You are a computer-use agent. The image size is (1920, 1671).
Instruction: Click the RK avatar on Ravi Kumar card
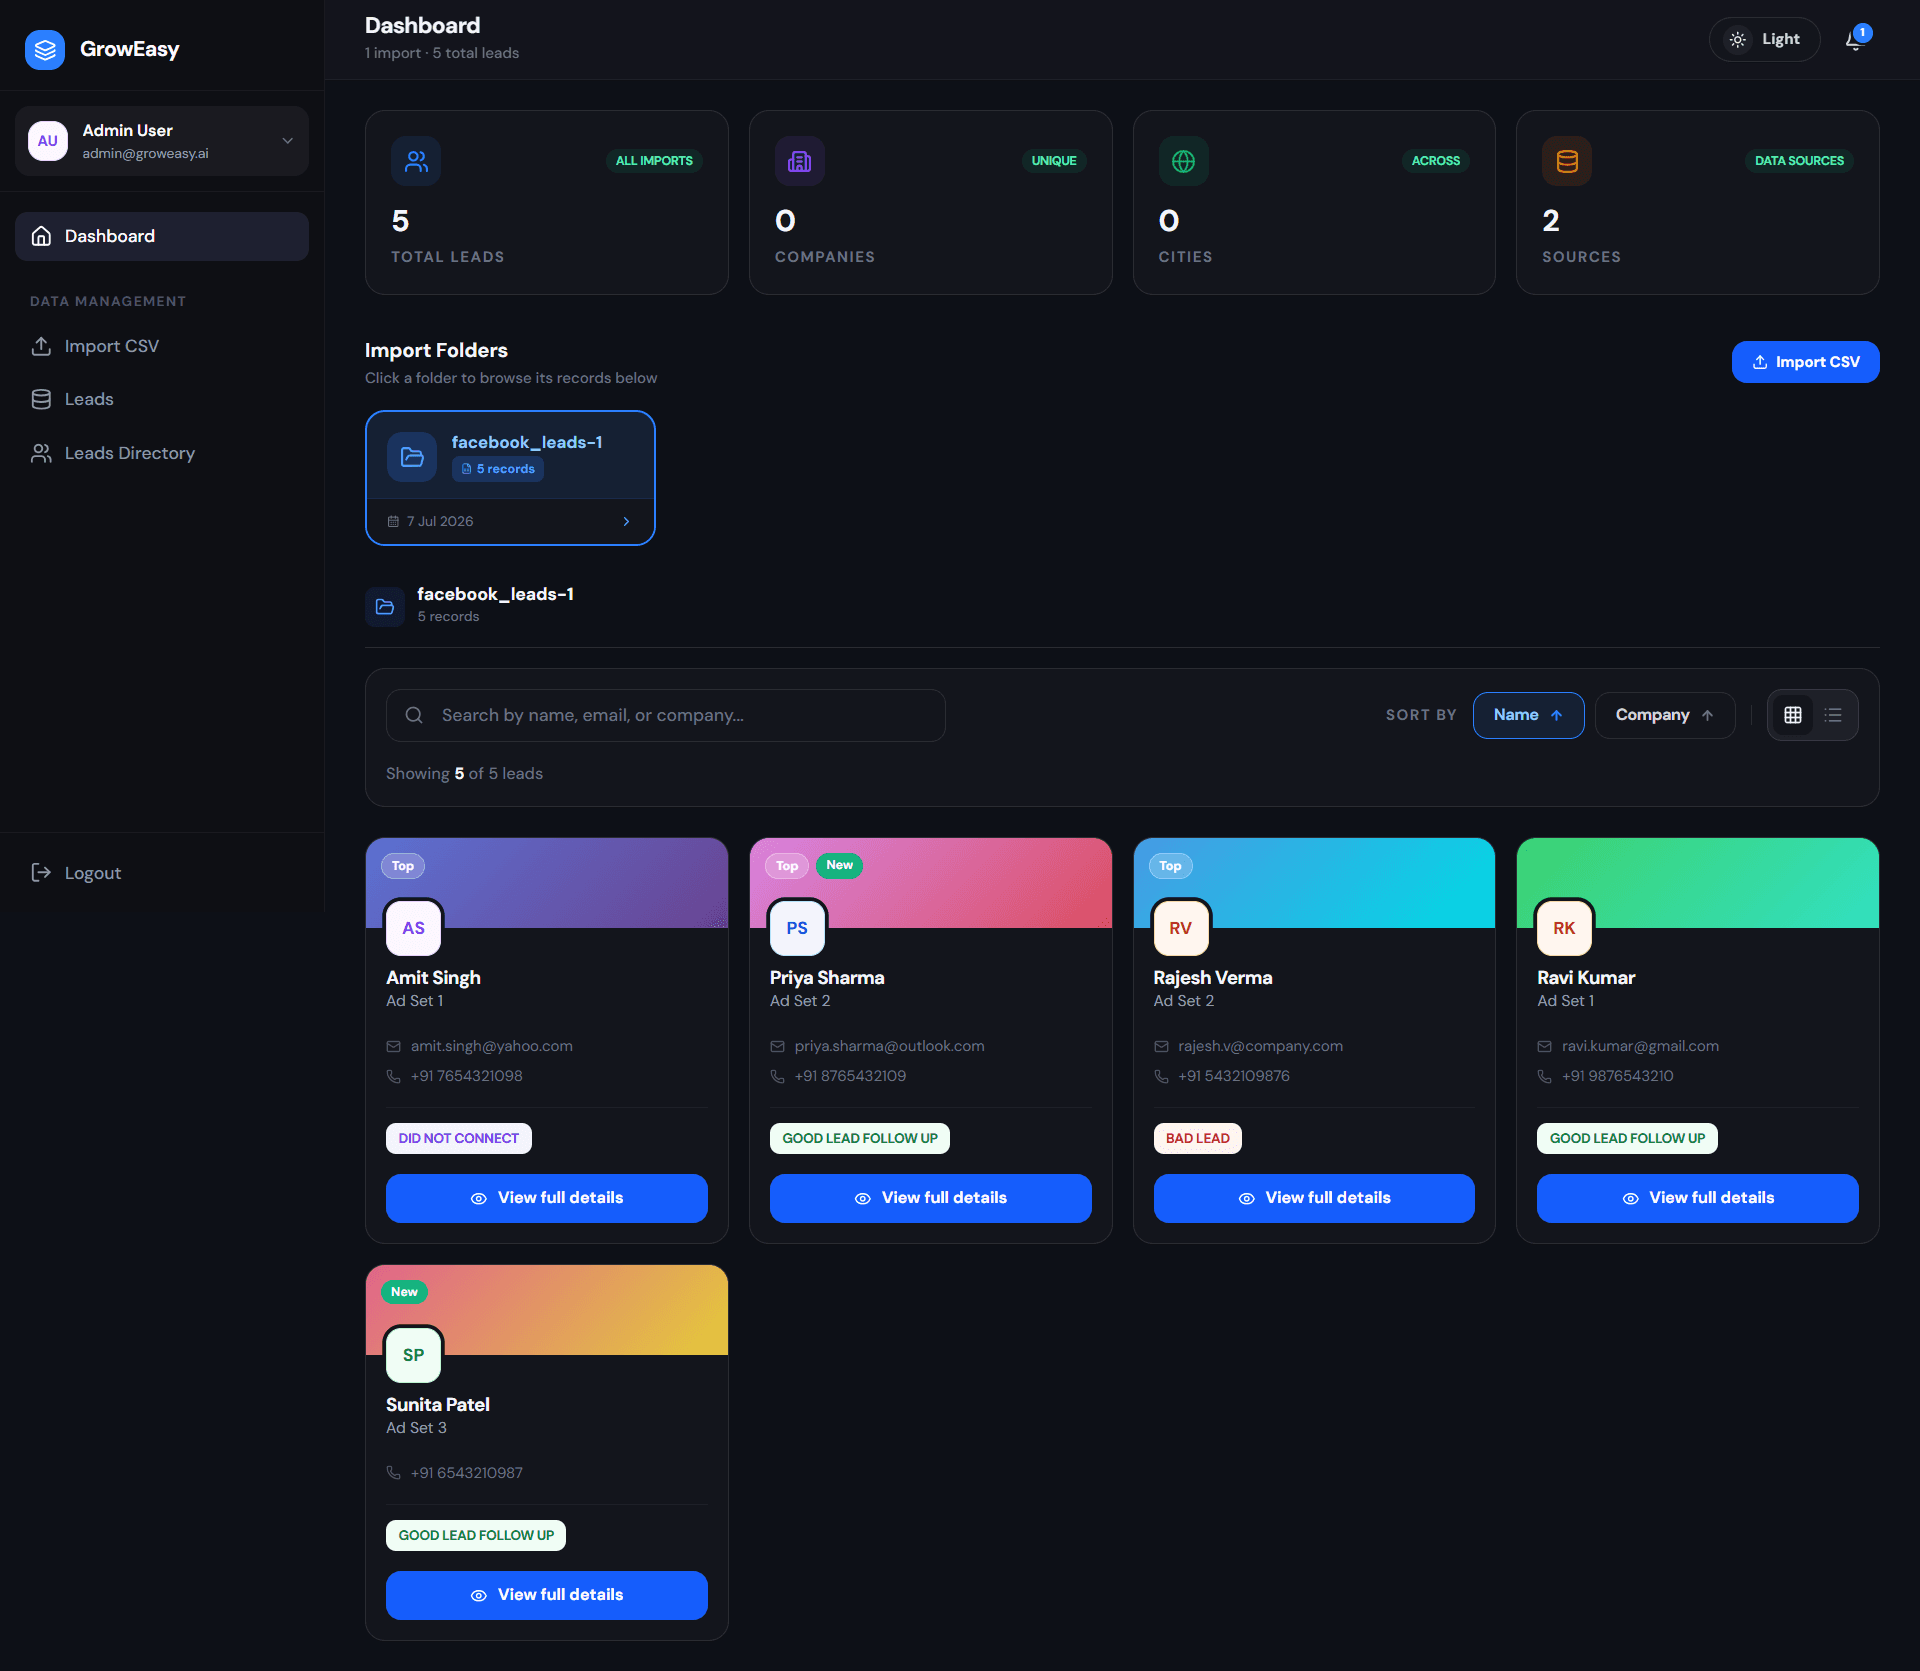coord(1564,928)
